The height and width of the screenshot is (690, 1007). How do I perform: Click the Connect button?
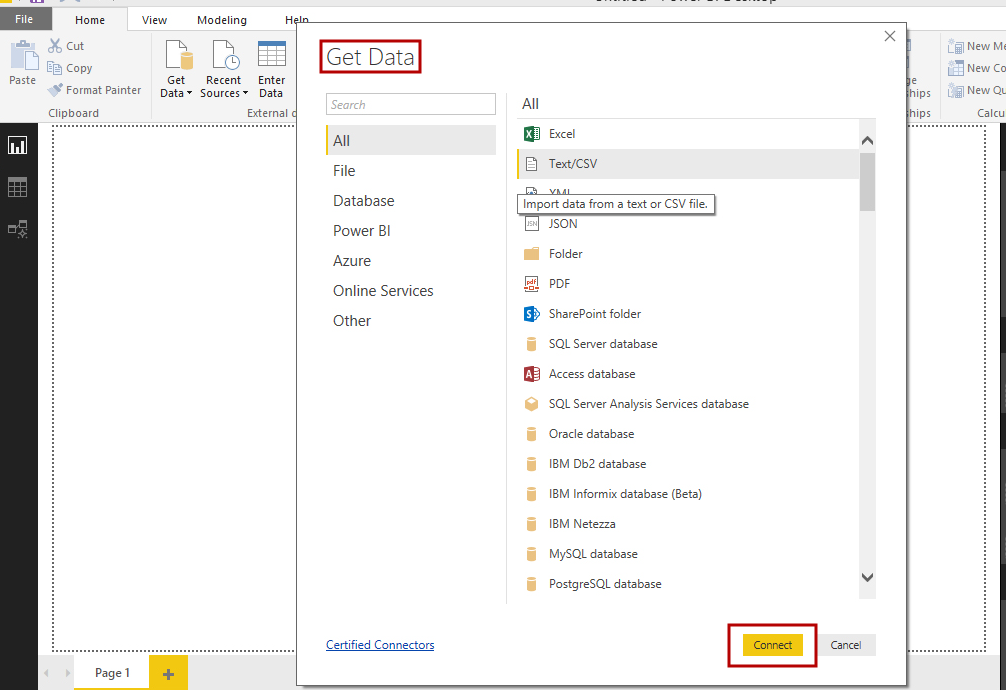(773, 645)
